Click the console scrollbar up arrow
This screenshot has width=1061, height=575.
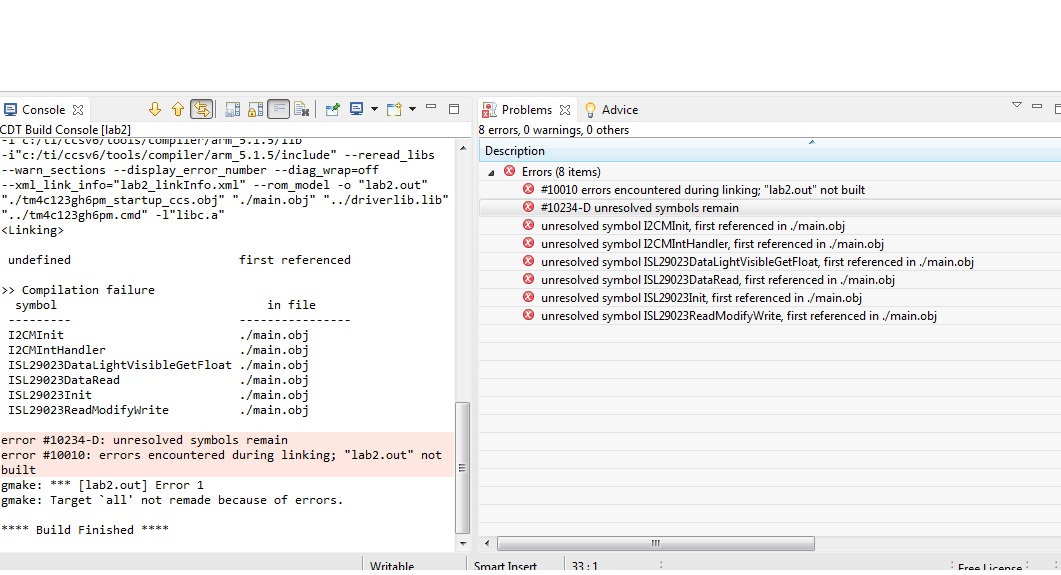(x=463, y=148)
